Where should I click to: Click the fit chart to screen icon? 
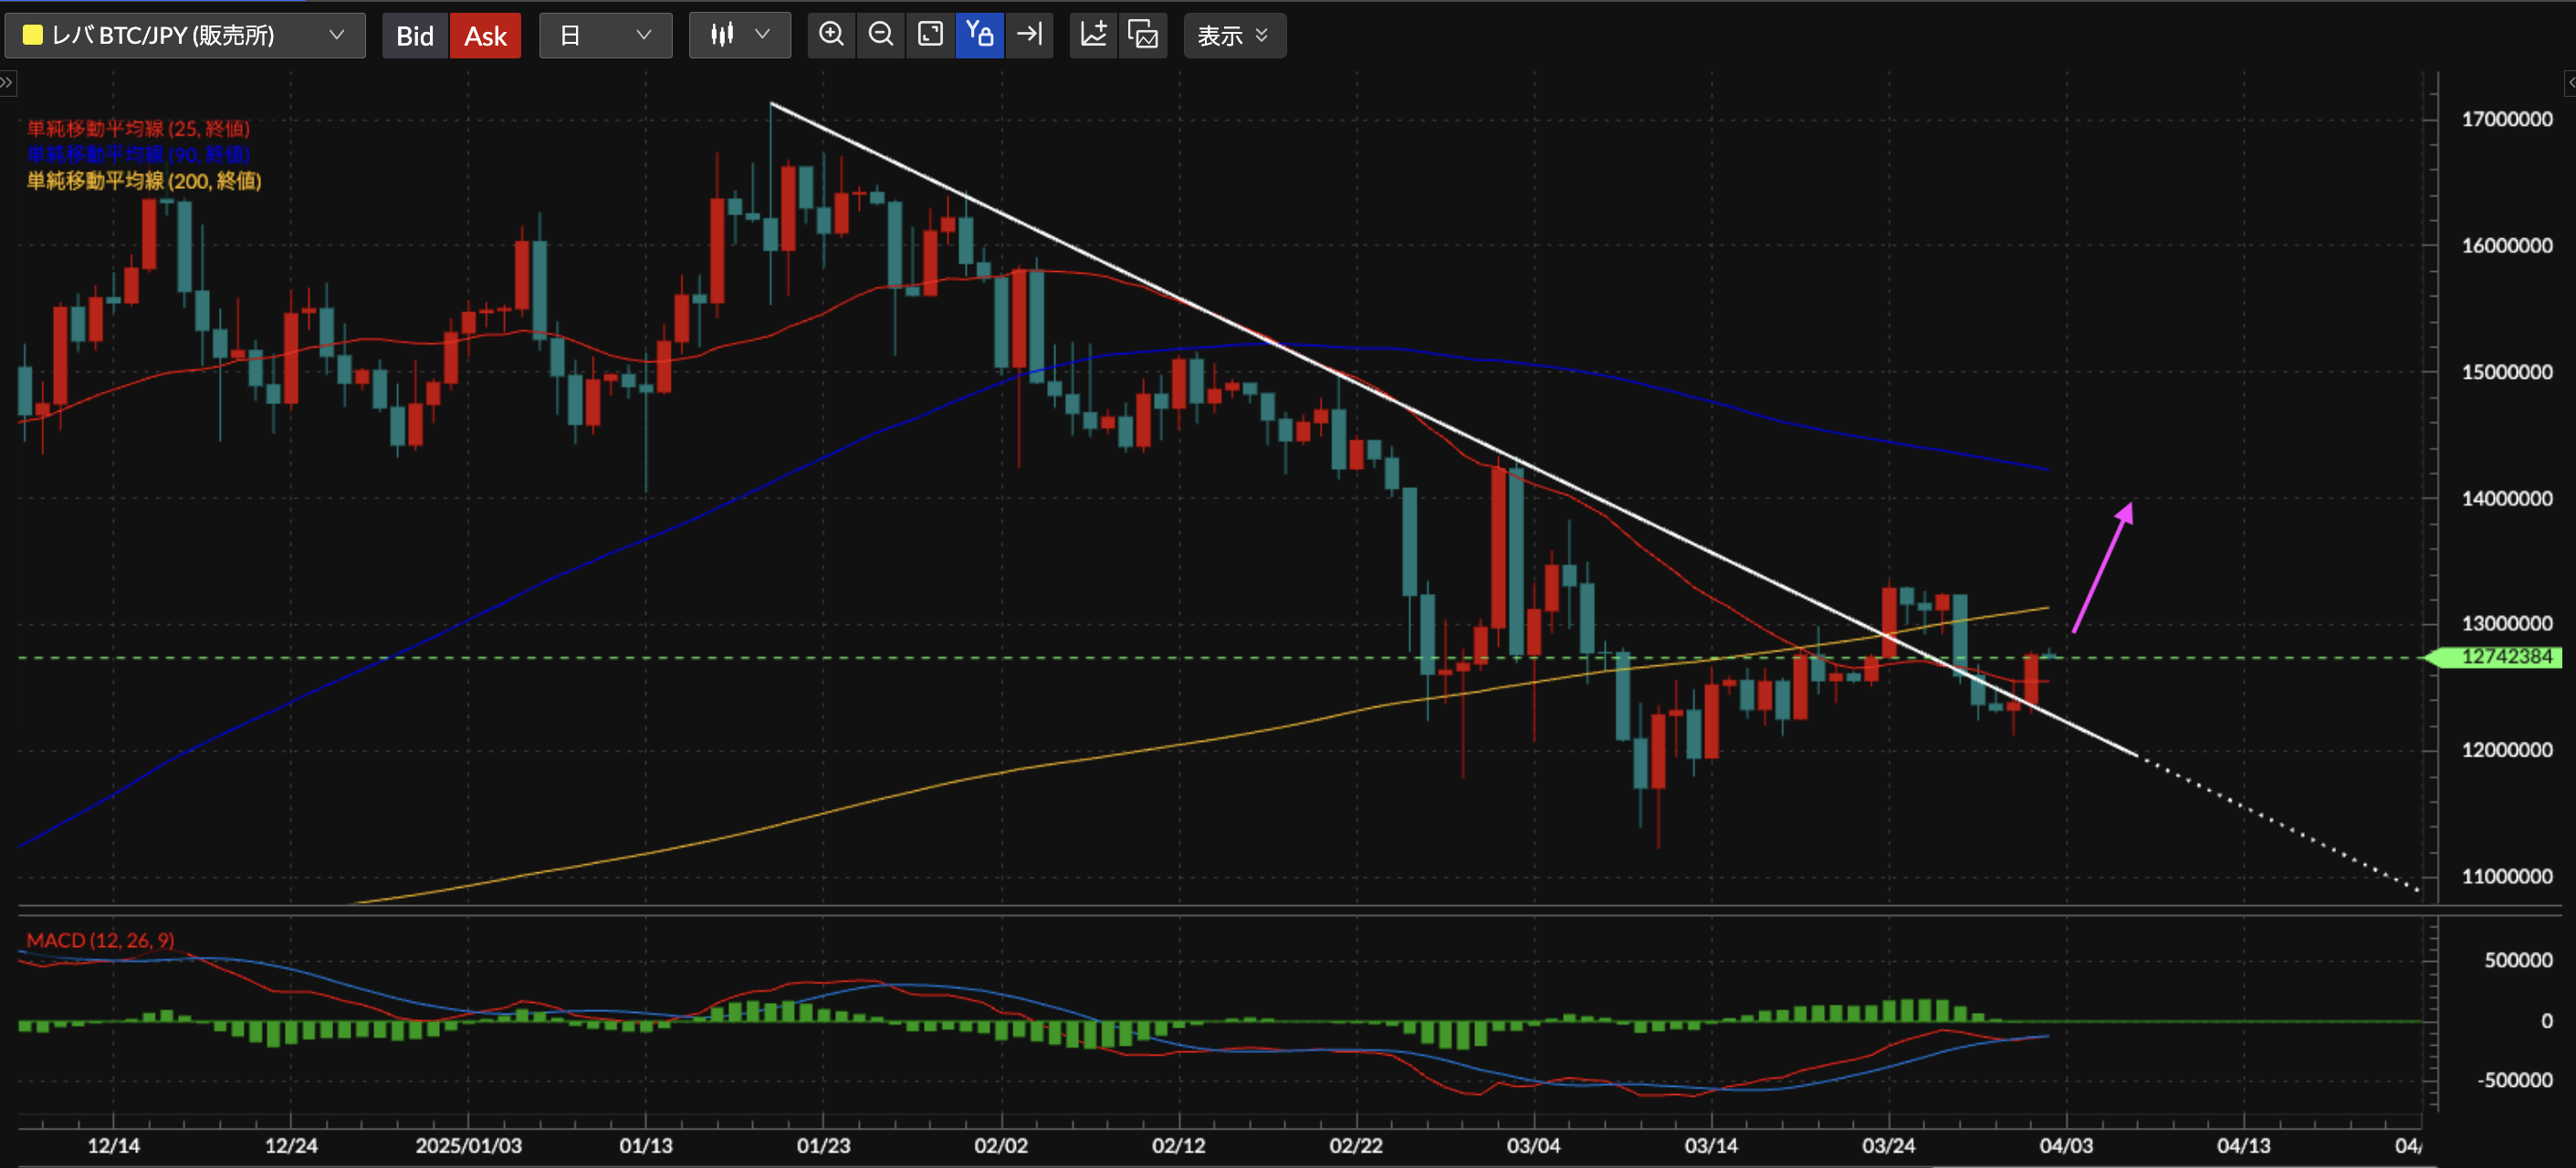click(930, 35)
